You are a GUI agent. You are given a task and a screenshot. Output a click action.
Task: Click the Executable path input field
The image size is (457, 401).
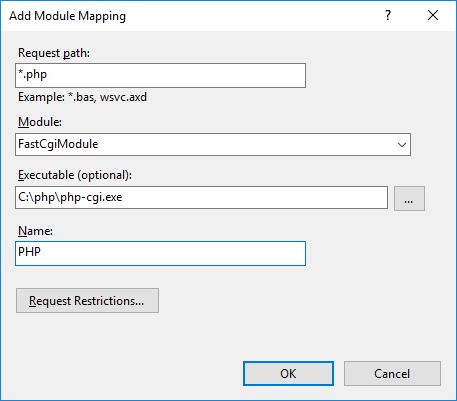pyautogui.click(x=201, y=198)
